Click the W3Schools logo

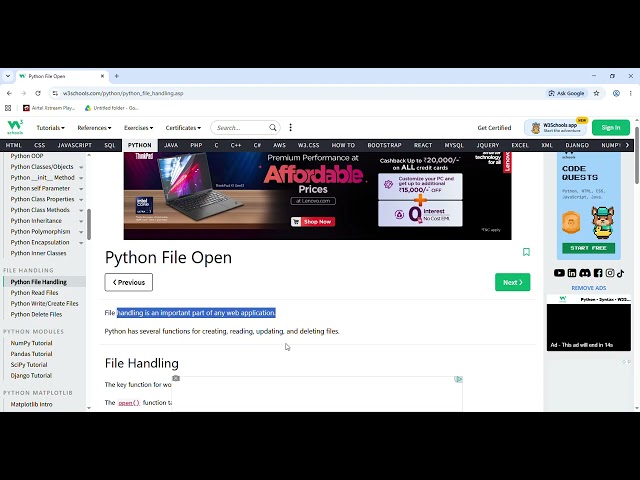click(x=15, y=127)
